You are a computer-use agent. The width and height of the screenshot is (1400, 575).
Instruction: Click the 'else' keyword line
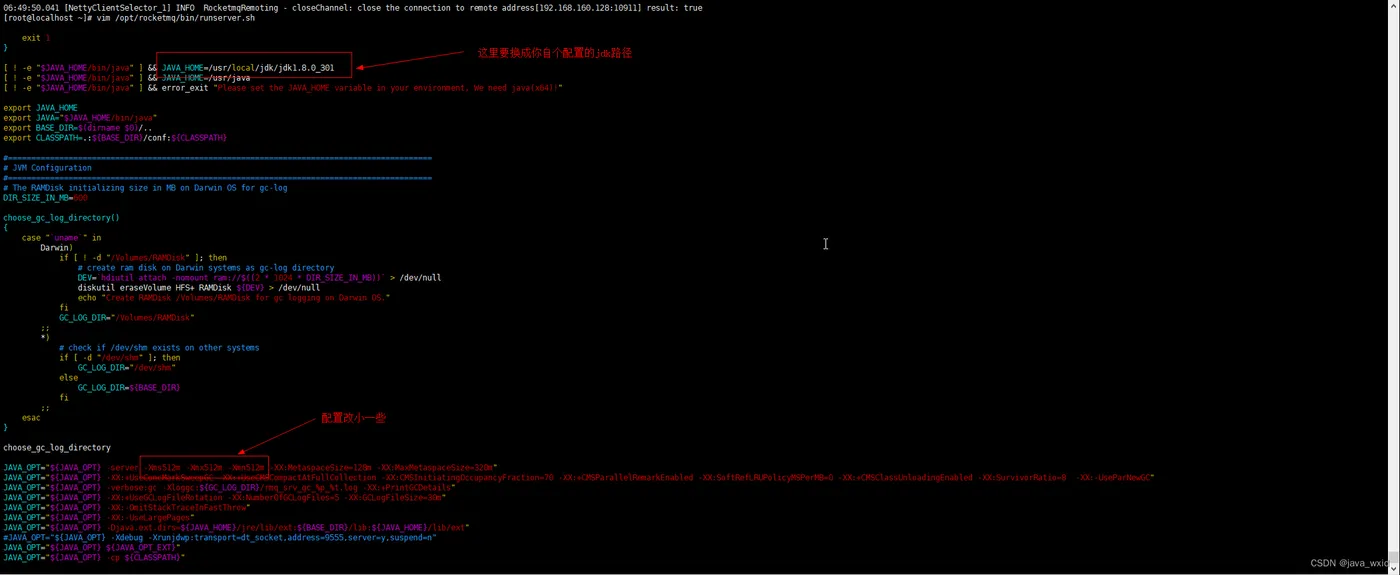68,377
